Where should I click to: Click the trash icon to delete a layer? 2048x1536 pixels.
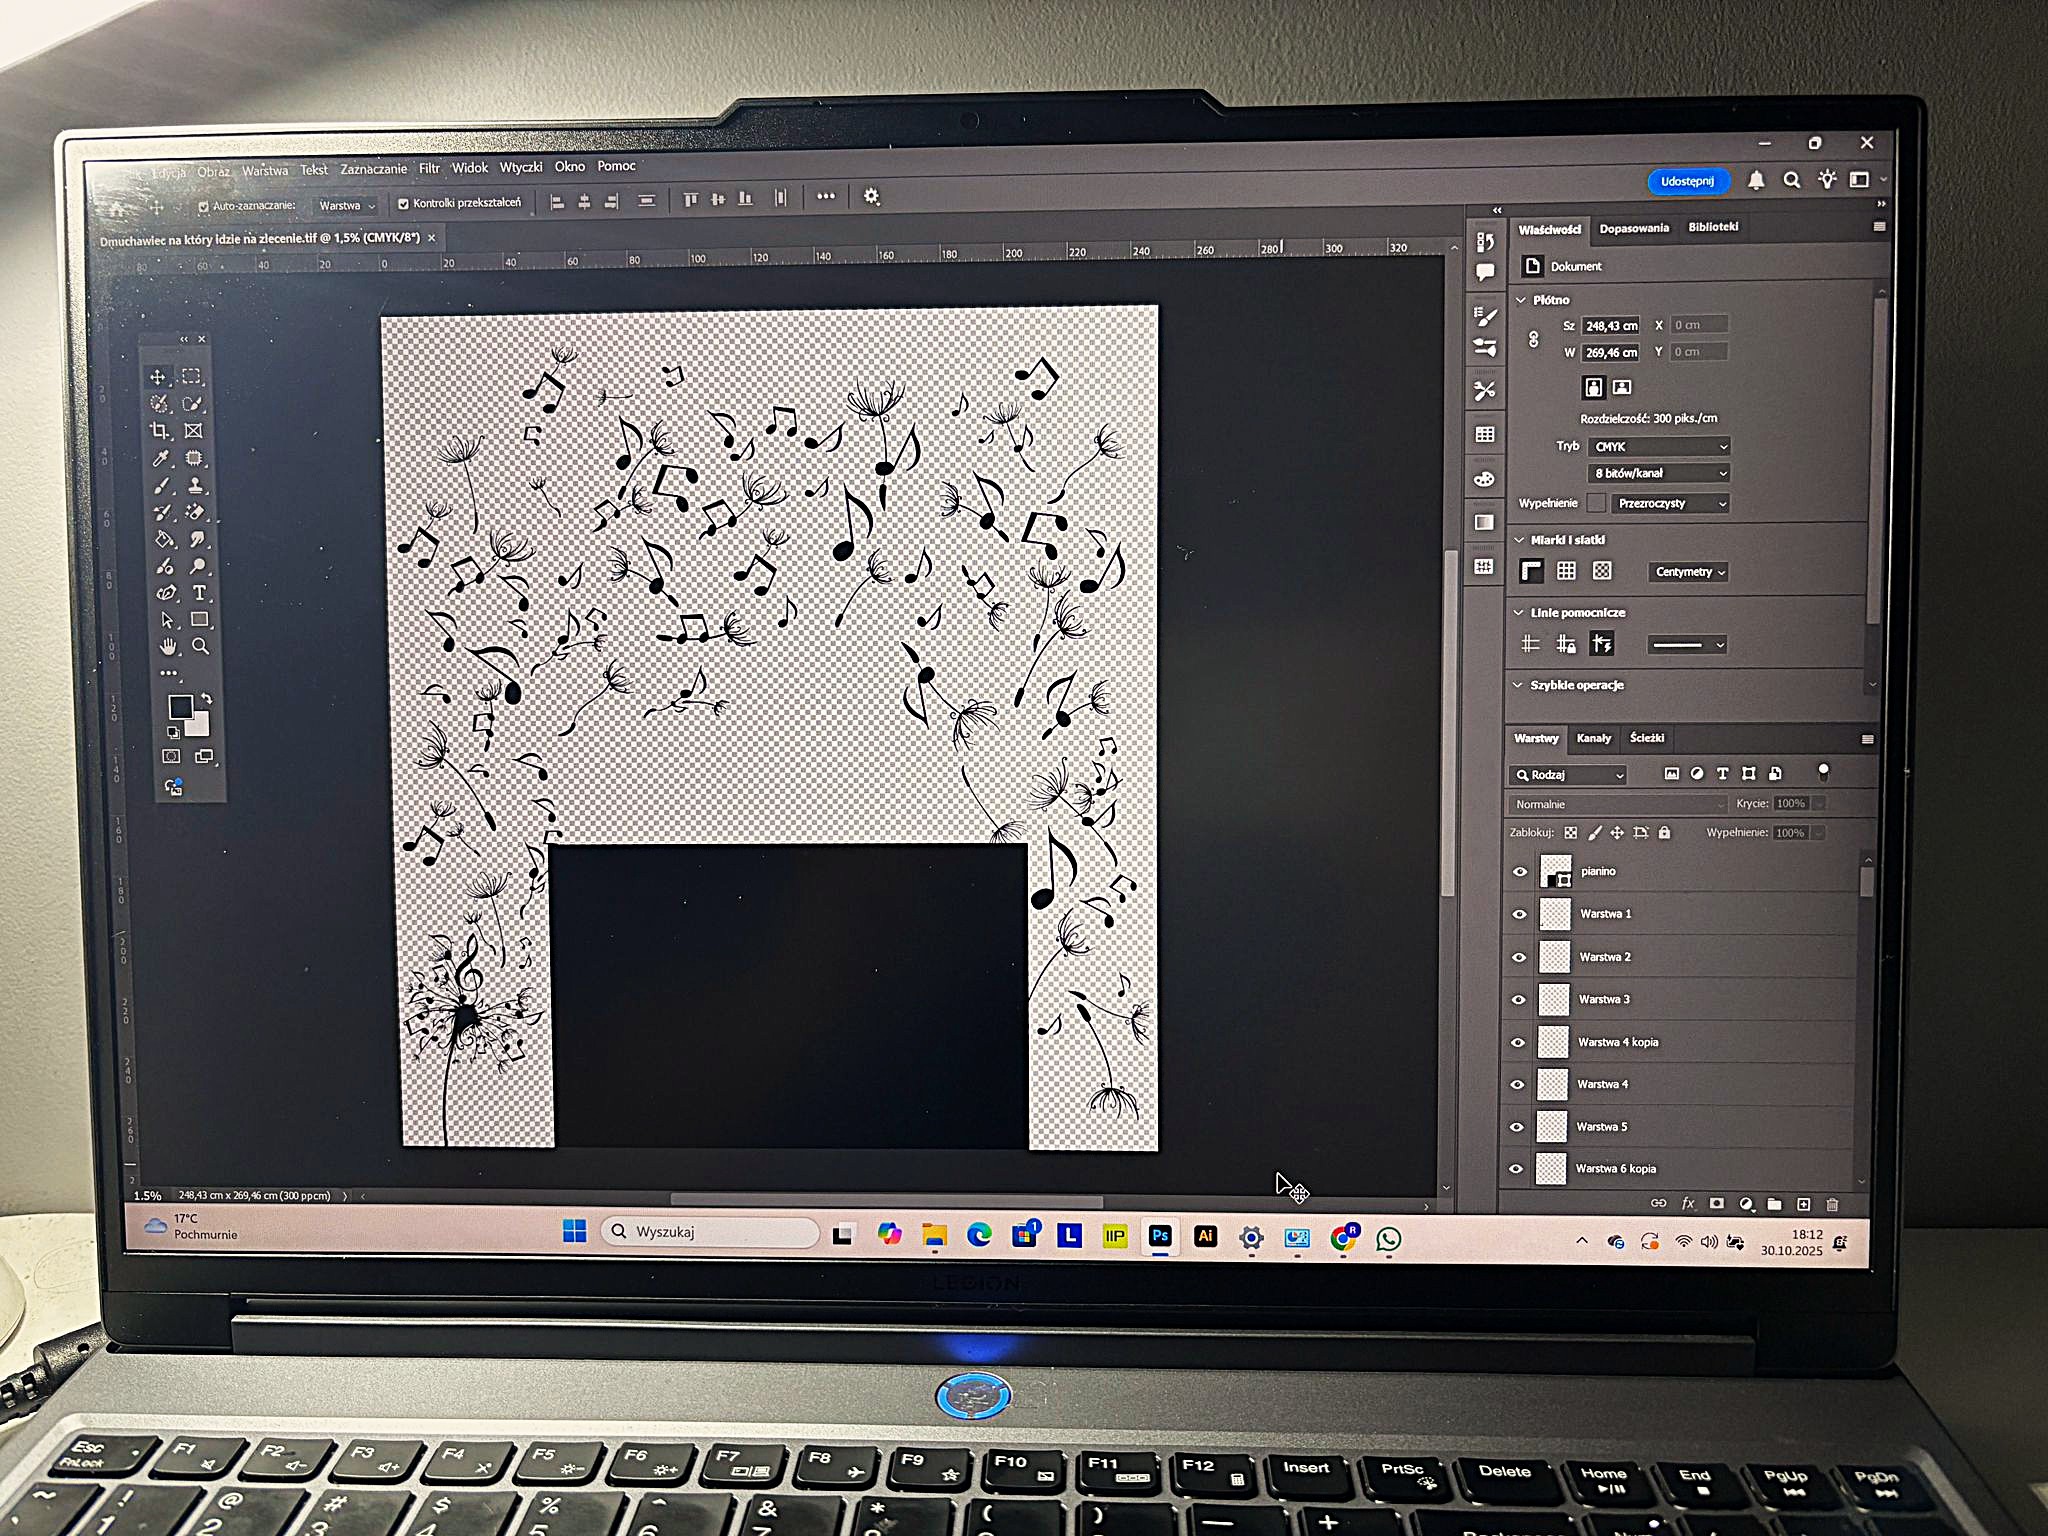1832,1203
